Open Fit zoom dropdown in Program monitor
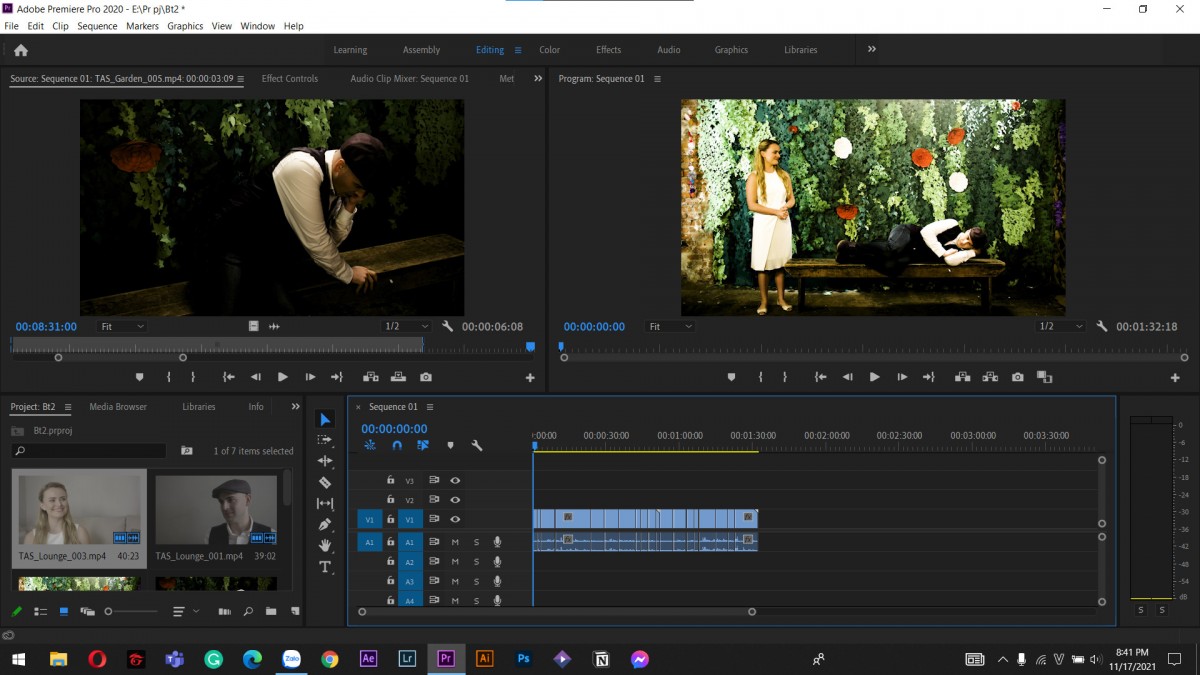This screenshot has height=675, width=1200. 671,327
